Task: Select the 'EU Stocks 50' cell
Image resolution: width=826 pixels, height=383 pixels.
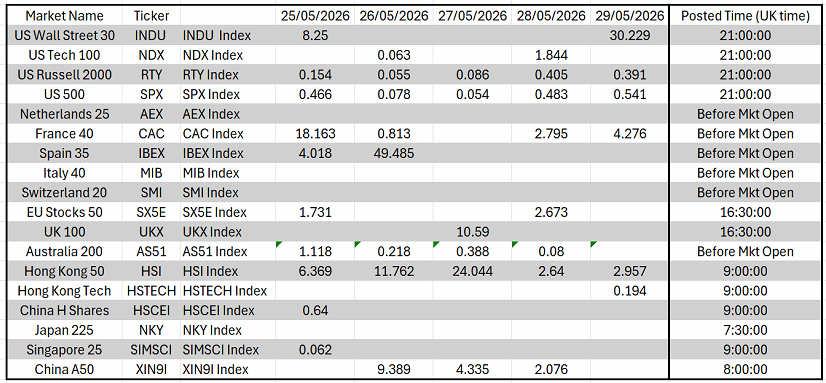Action: point(65,212)
